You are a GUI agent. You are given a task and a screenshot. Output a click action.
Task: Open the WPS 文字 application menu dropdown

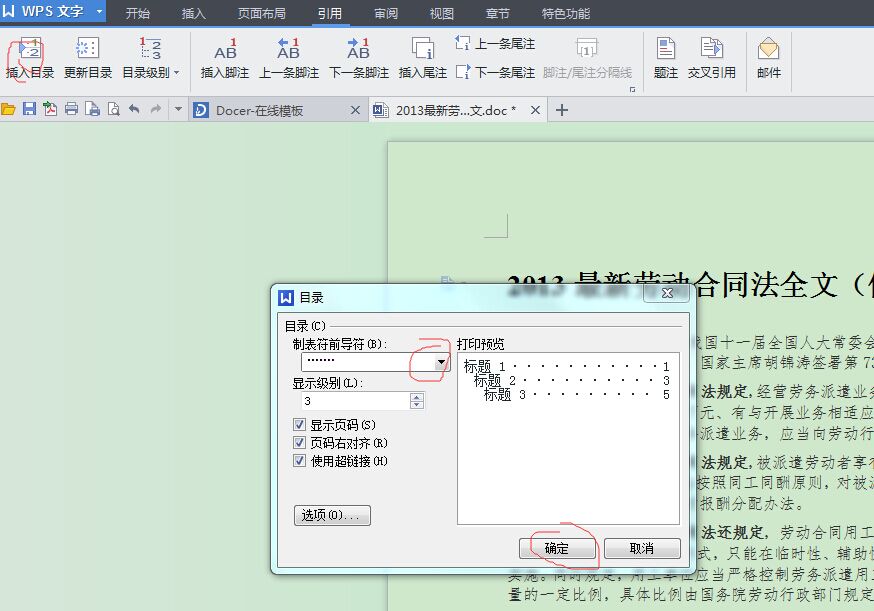(99, 11)
